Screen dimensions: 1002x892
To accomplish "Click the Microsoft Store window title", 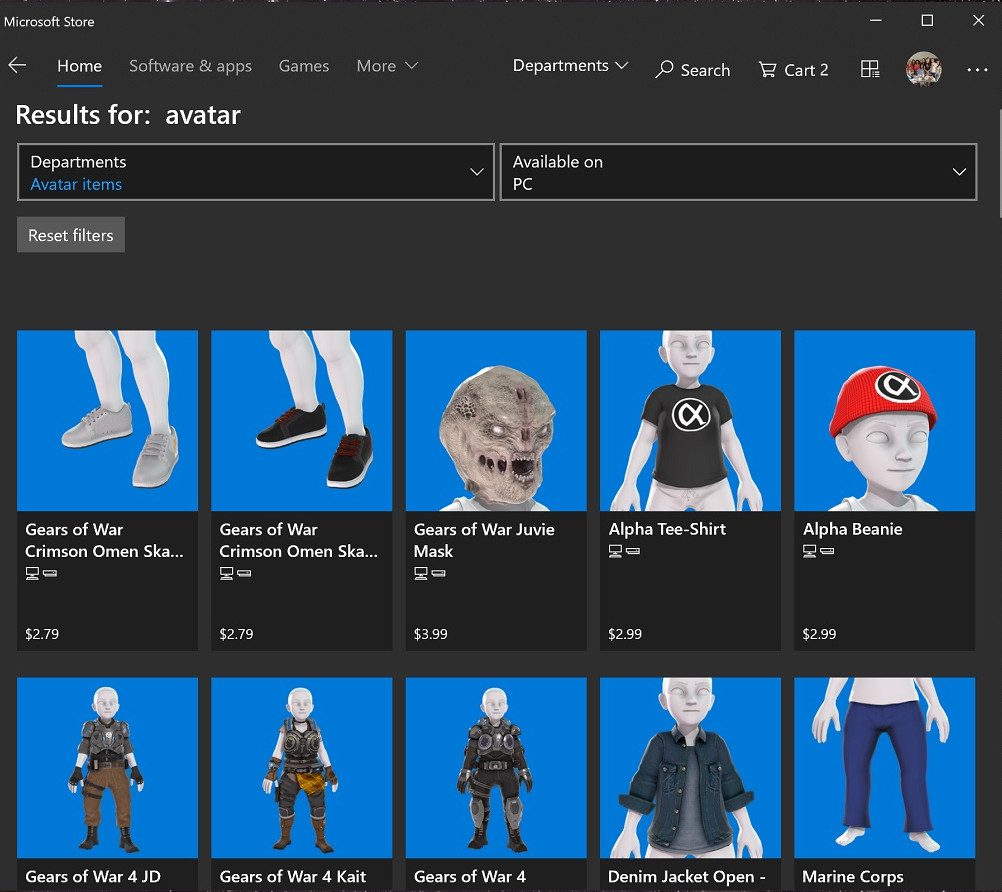I will (49, 21).
